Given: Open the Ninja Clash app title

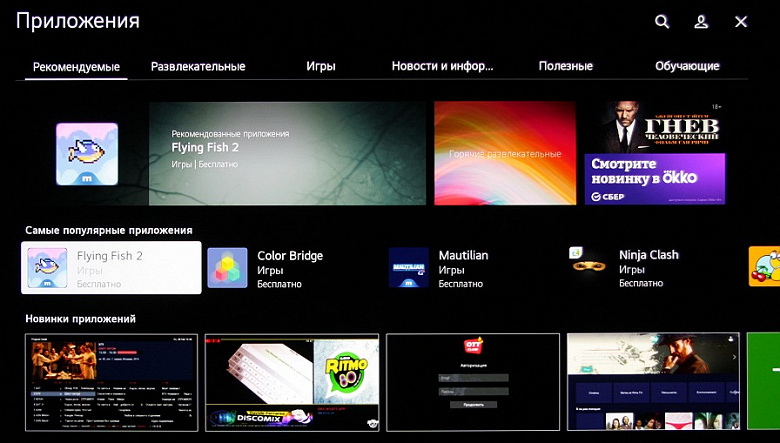Looking at the screenshot, I should pos(649,255).
